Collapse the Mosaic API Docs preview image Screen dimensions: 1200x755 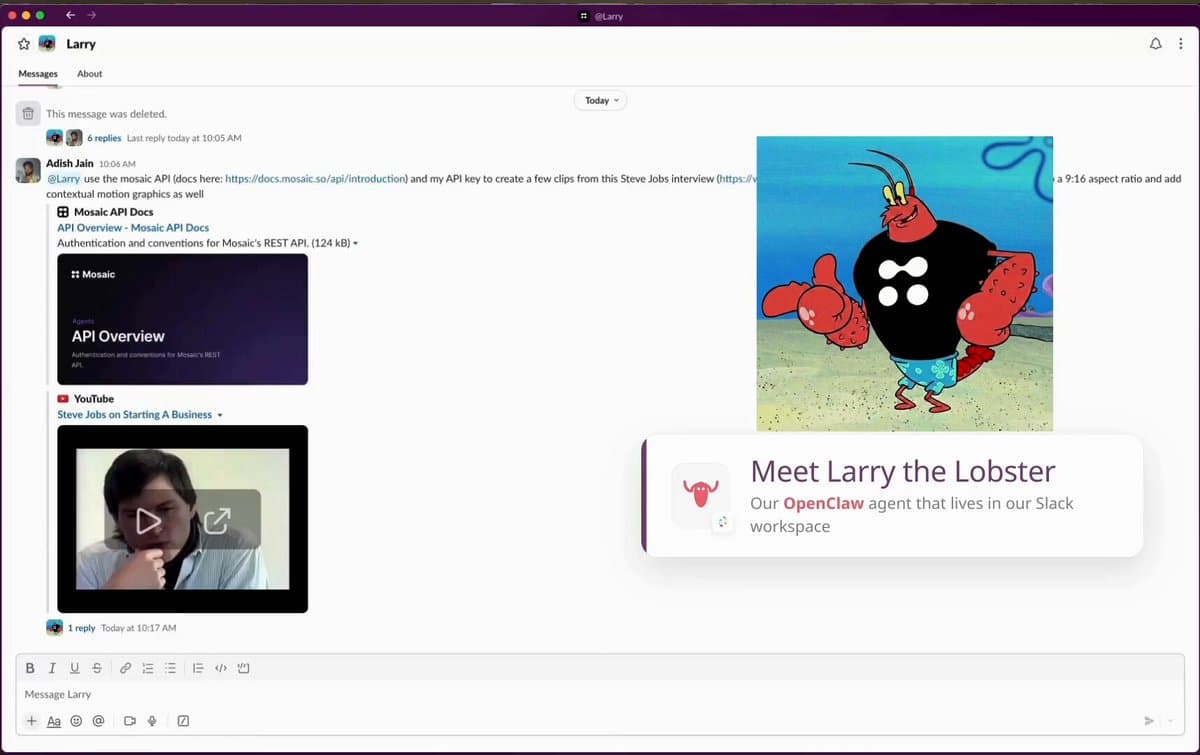coord(355,244)
